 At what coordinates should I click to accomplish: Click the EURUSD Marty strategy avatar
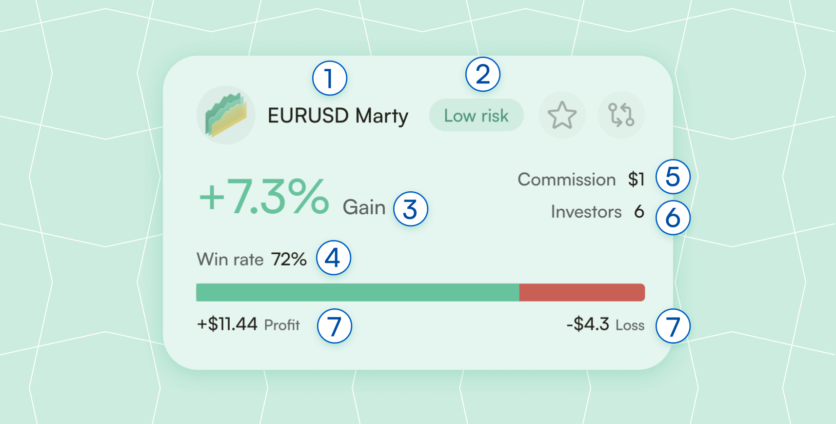click(225, 116)
